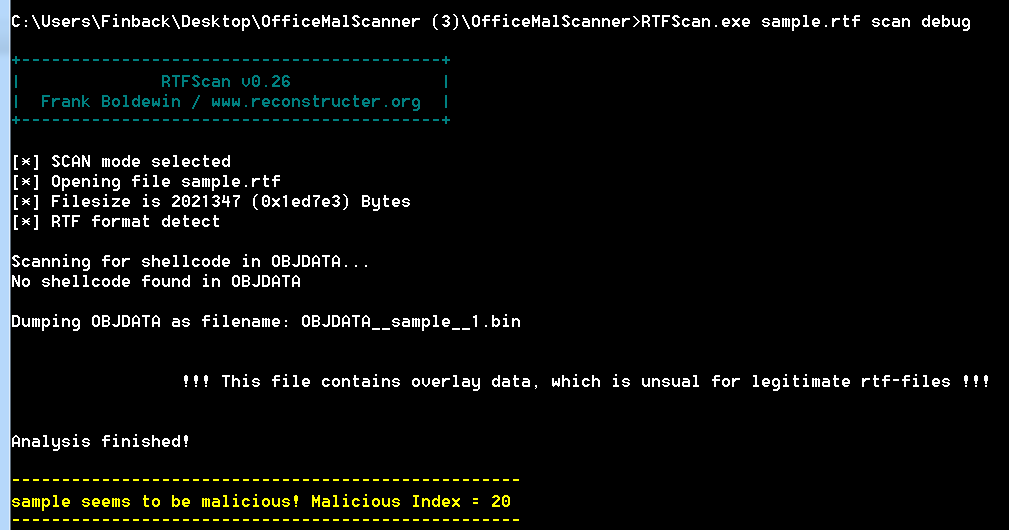Click the SCAN mode selected line

(x=121, y=161)
